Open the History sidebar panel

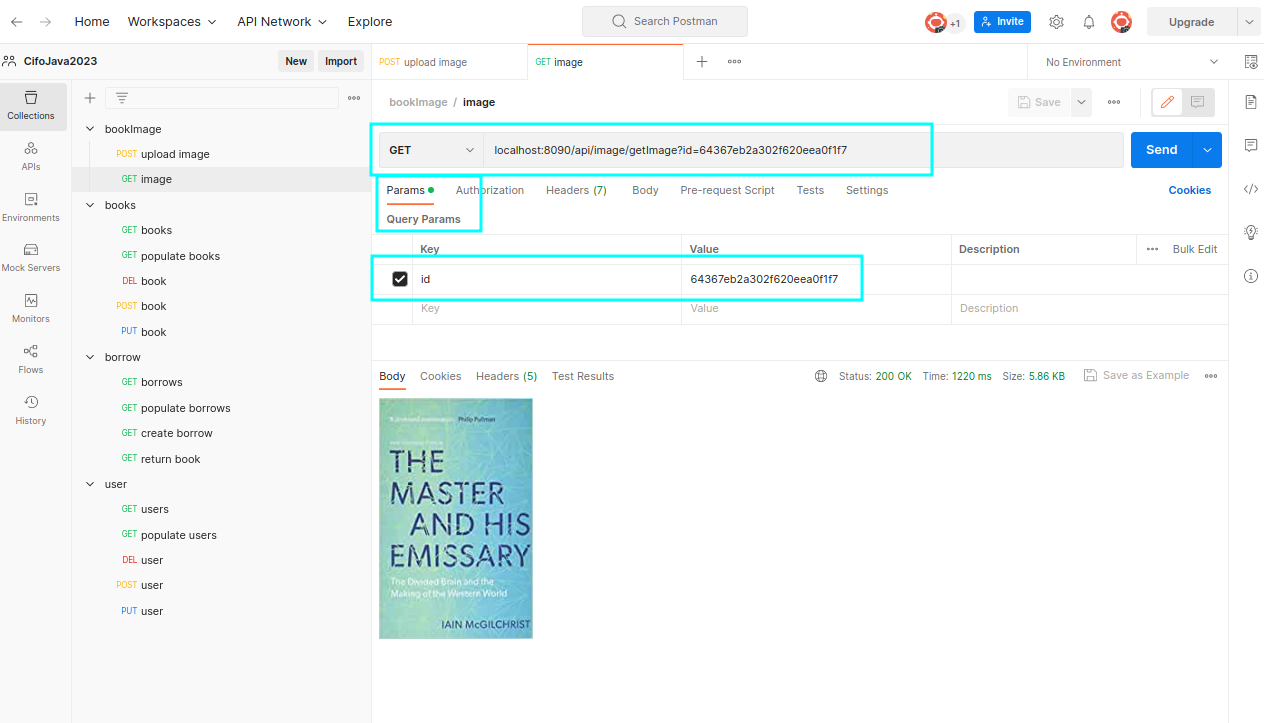coord(31,410)
